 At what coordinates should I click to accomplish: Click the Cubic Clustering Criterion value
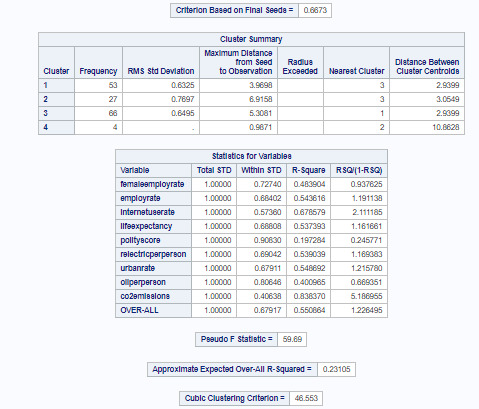[306, 398]
